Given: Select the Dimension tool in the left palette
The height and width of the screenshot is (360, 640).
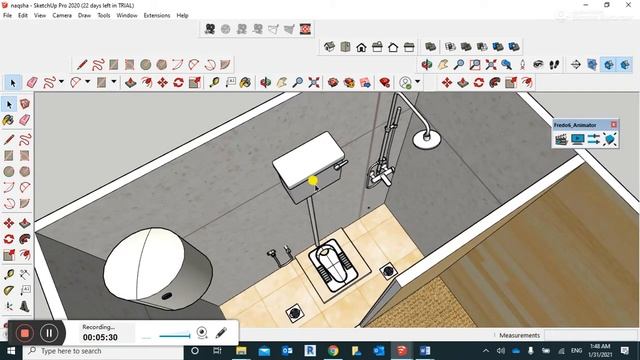Looking at the screenshot, I should coord(25,274).
